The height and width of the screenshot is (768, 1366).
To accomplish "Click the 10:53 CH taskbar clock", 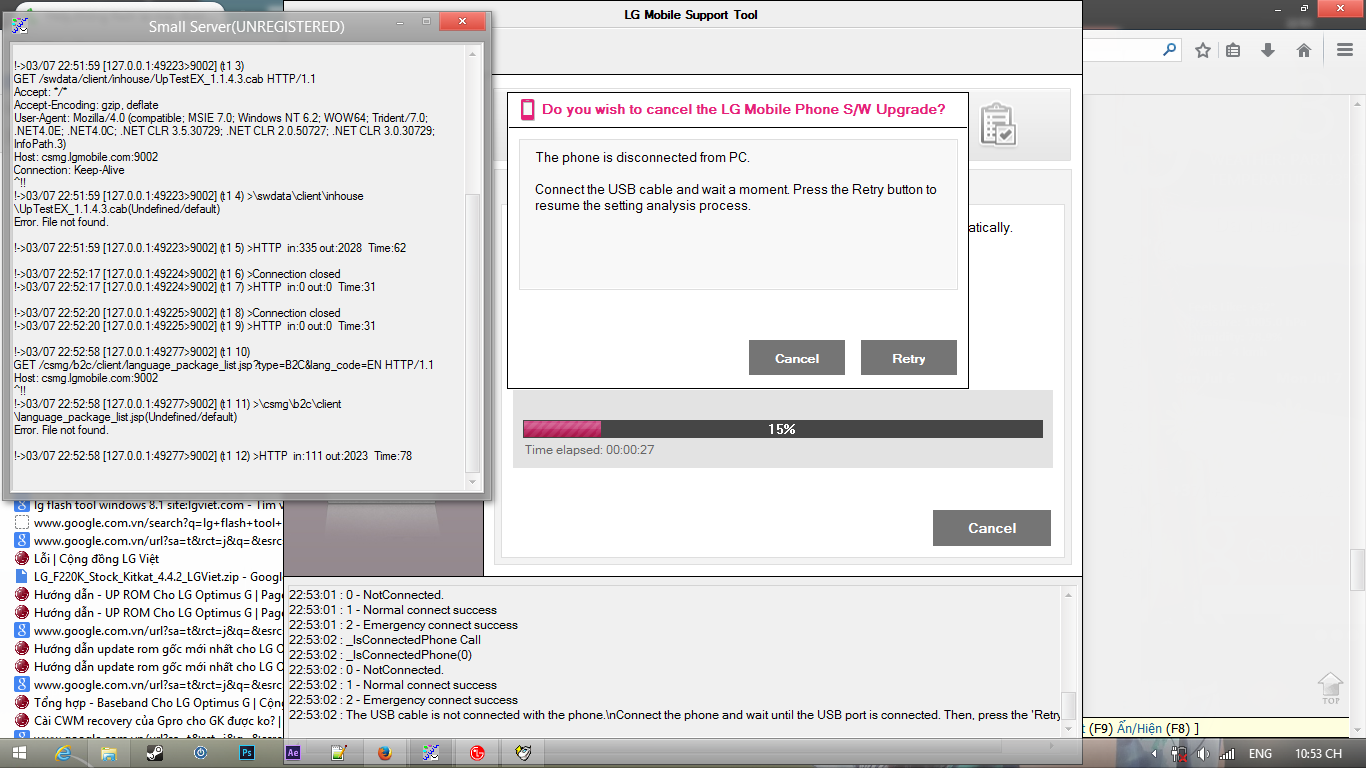I will pyautogui.click(x=1318, y=754).
